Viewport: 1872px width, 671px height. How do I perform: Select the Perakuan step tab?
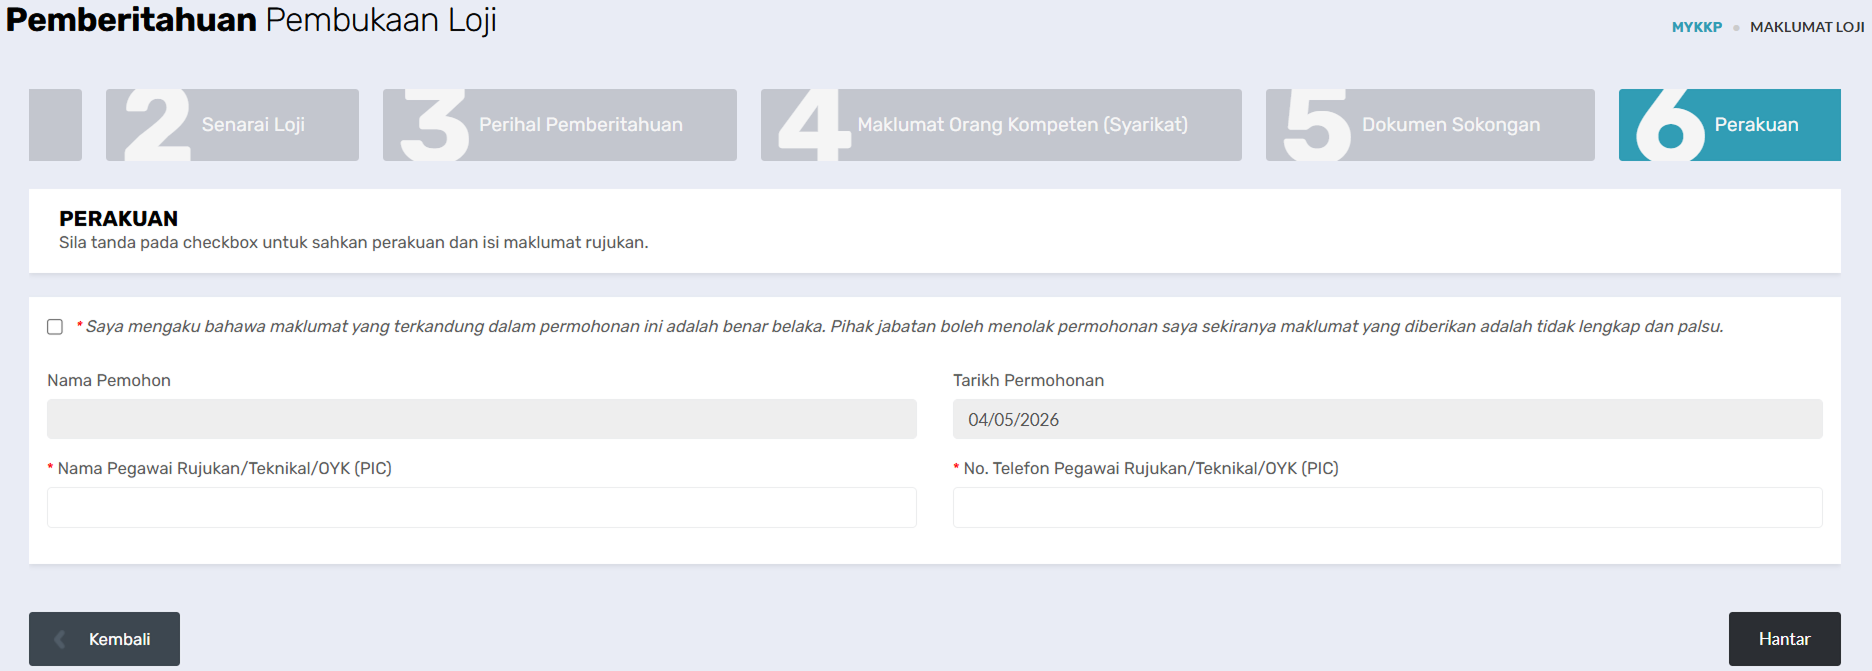pyautogui.click(x=1730, y=125)
